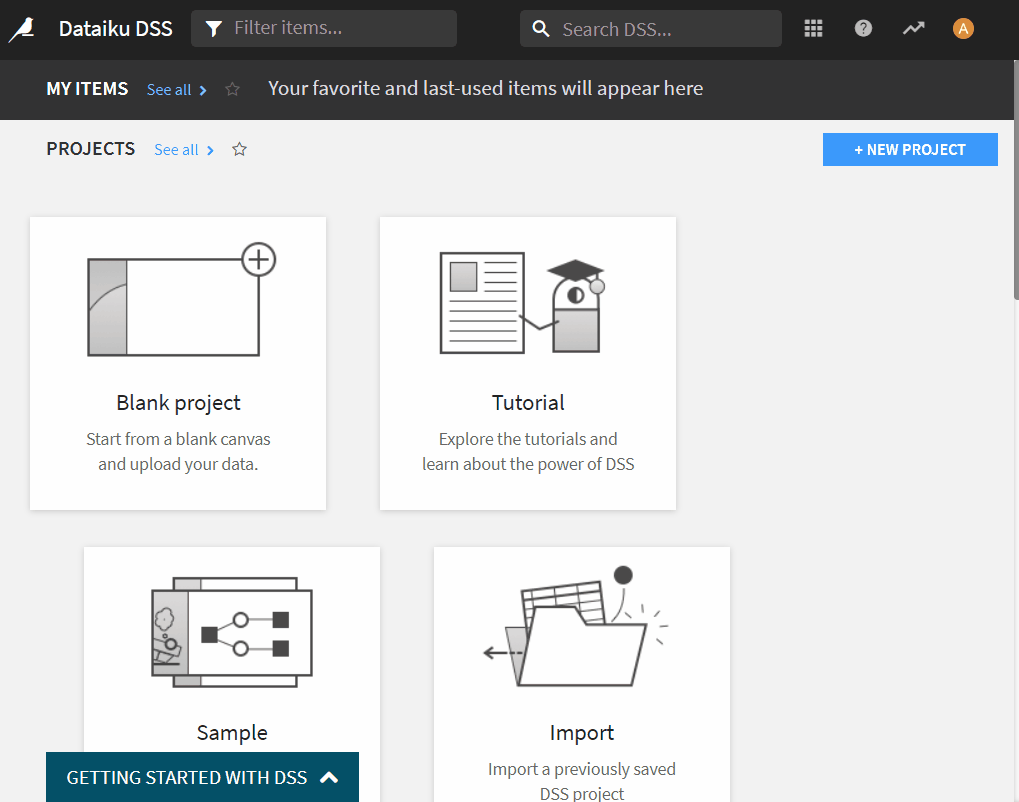The height and width of the screenshot is (802, 1019).
Task: Focus the Search DSS input field
Action: coord(651,29)
